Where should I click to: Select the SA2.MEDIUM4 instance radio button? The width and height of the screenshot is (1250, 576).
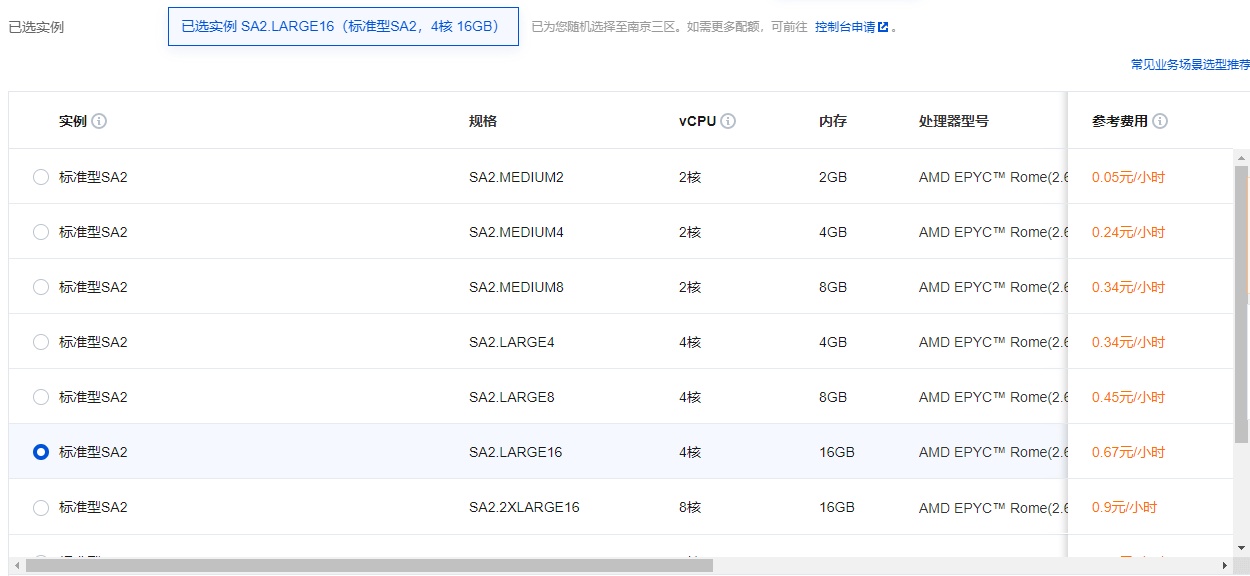tap(40, 231)
